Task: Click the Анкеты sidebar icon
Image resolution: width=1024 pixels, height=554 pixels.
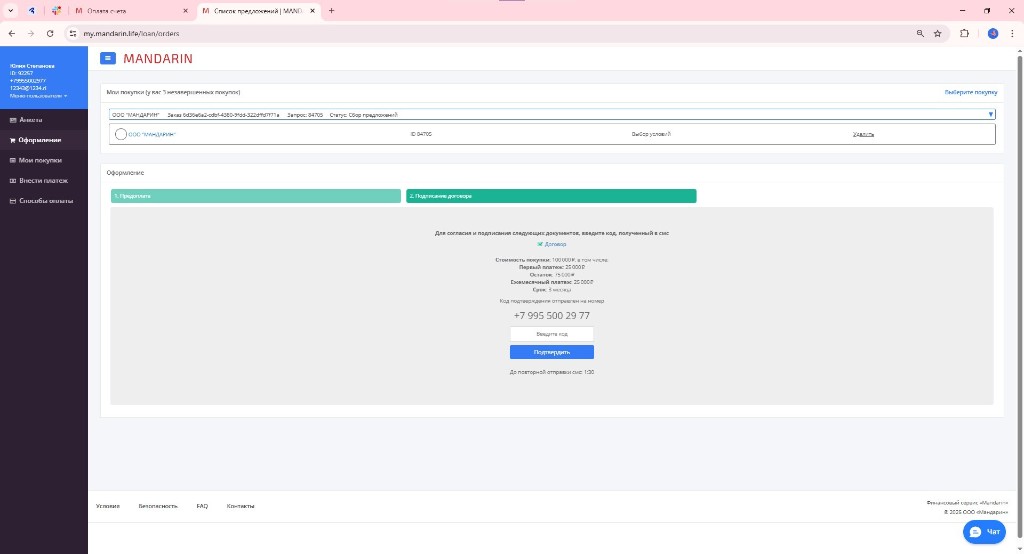Action: click(x=13, y=120)
